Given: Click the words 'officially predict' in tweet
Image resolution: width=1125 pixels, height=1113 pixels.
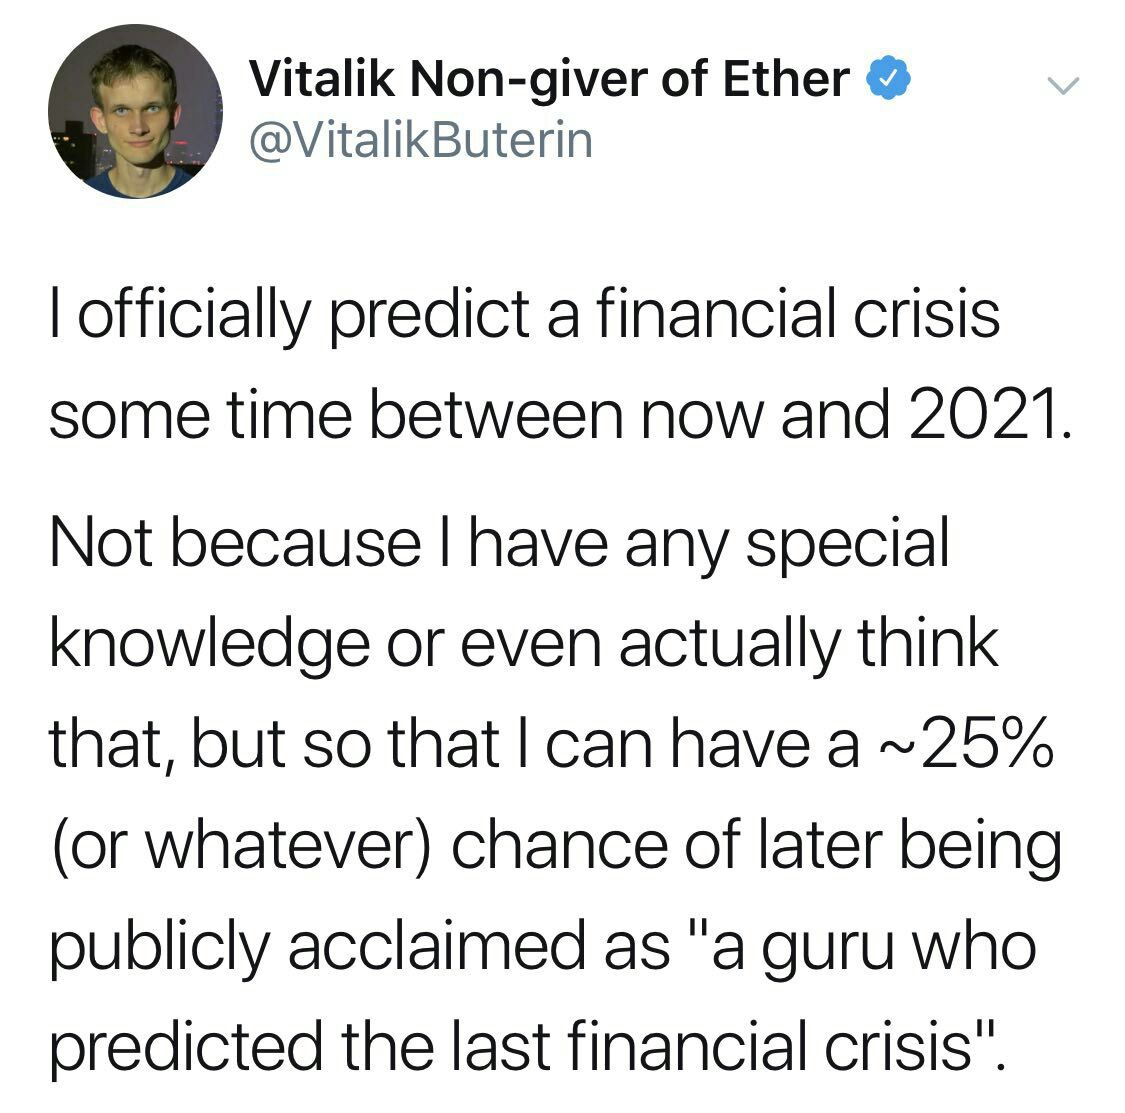Looking at the screenshot, I should pos(303,315).
